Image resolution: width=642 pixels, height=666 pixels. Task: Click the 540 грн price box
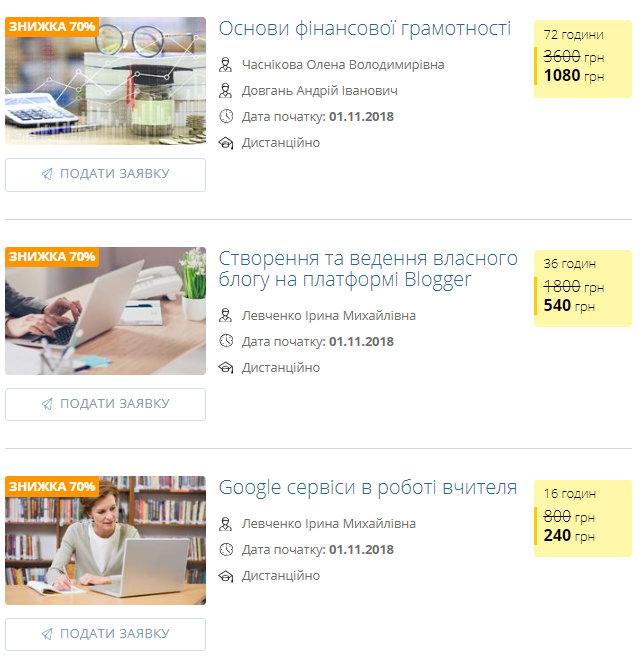(x=583, y=289)
